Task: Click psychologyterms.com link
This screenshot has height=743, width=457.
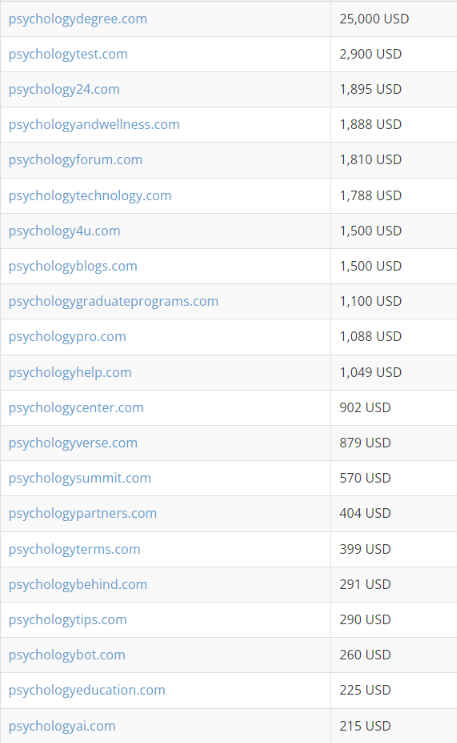Action: (x=74, y=550)
